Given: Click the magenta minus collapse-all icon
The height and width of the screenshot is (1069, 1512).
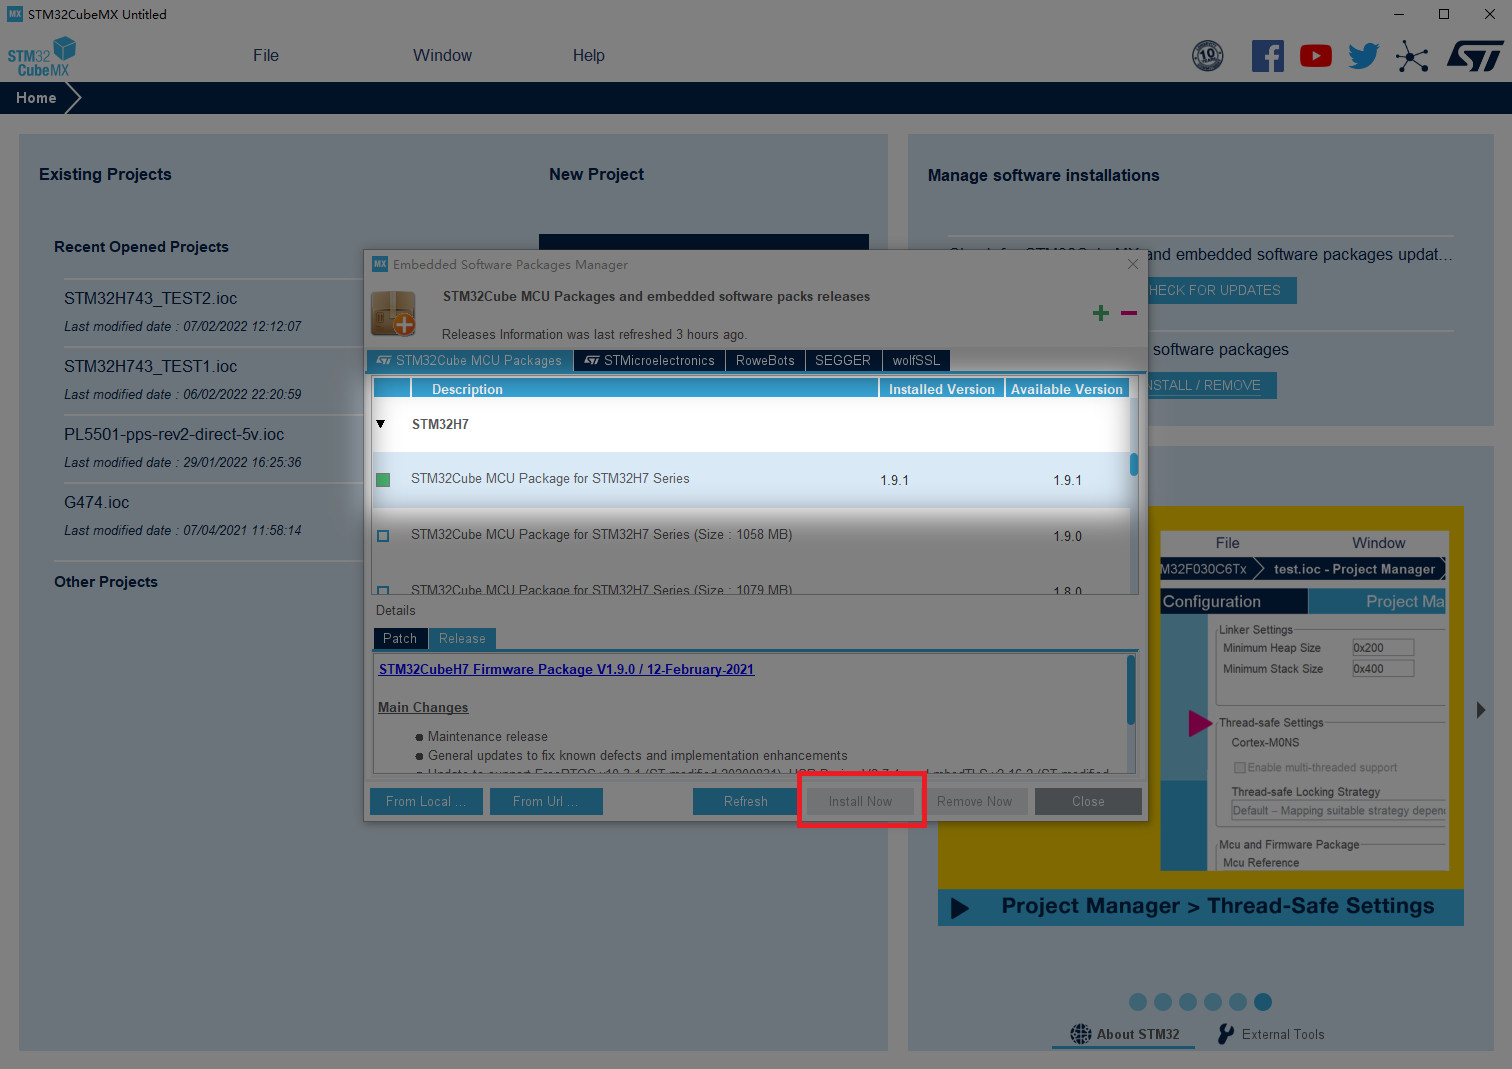Looking at the screenshot, I should tap(1129, 313).
